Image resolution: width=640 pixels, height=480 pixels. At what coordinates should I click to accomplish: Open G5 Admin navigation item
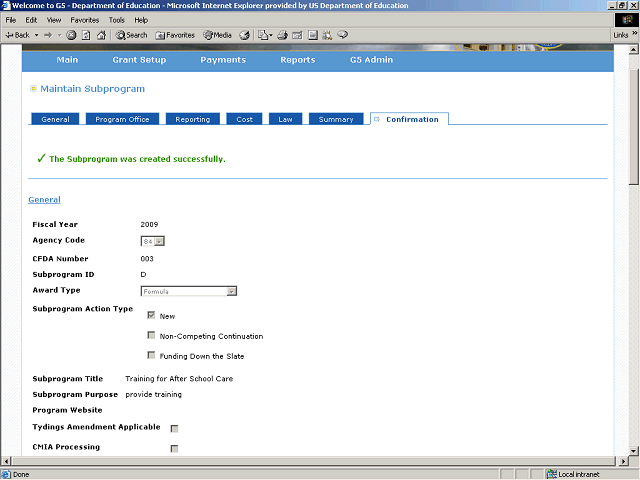point(371,60)
